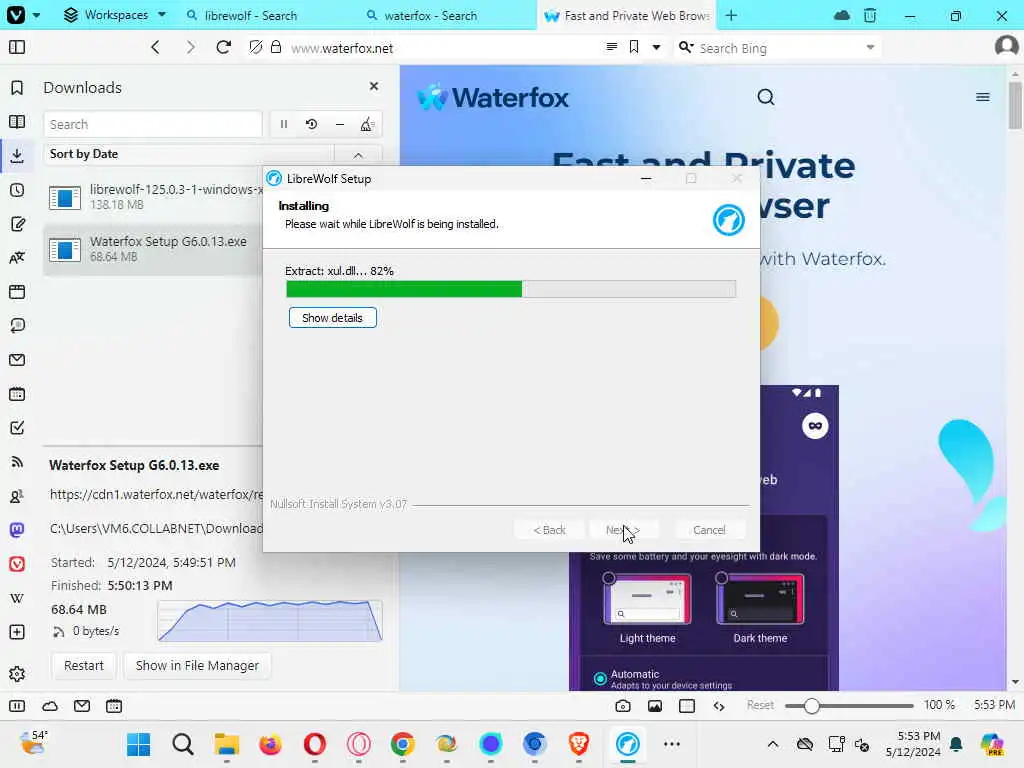Open the Vivaldi main menu logo
This screenshot has height=768, width=1024.
click(x=16, y=14)
